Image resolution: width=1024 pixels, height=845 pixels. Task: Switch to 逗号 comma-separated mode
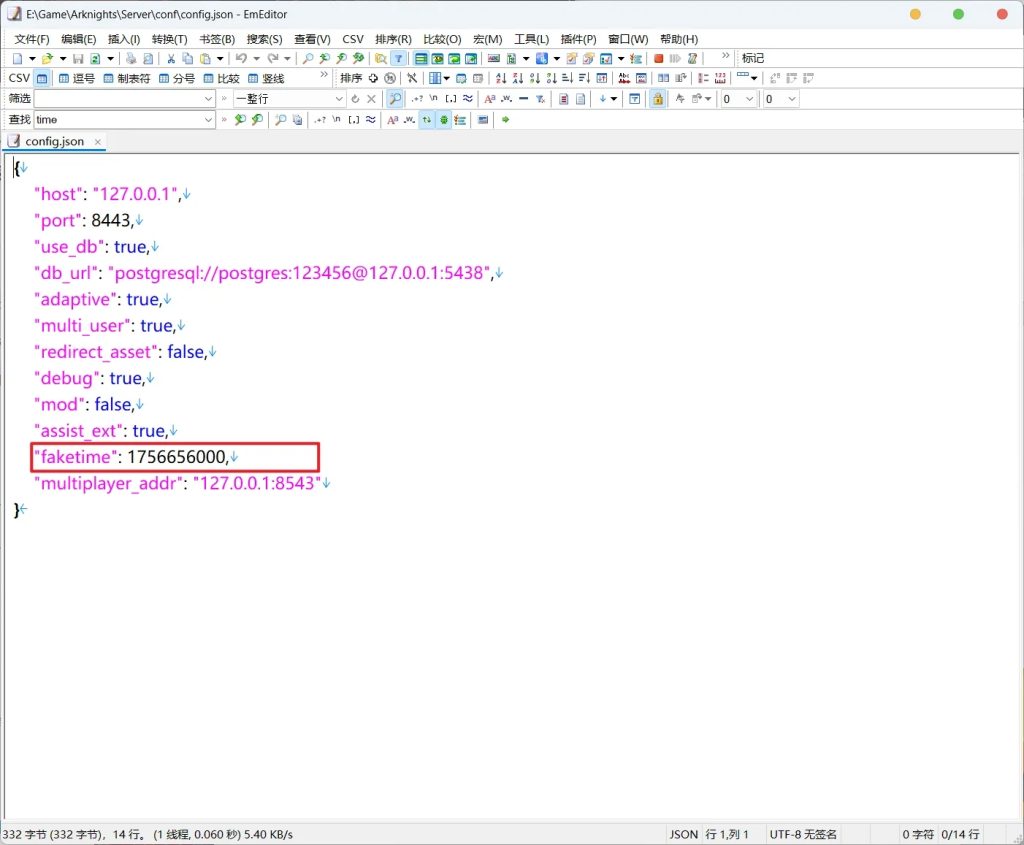(x=77, y=79)
